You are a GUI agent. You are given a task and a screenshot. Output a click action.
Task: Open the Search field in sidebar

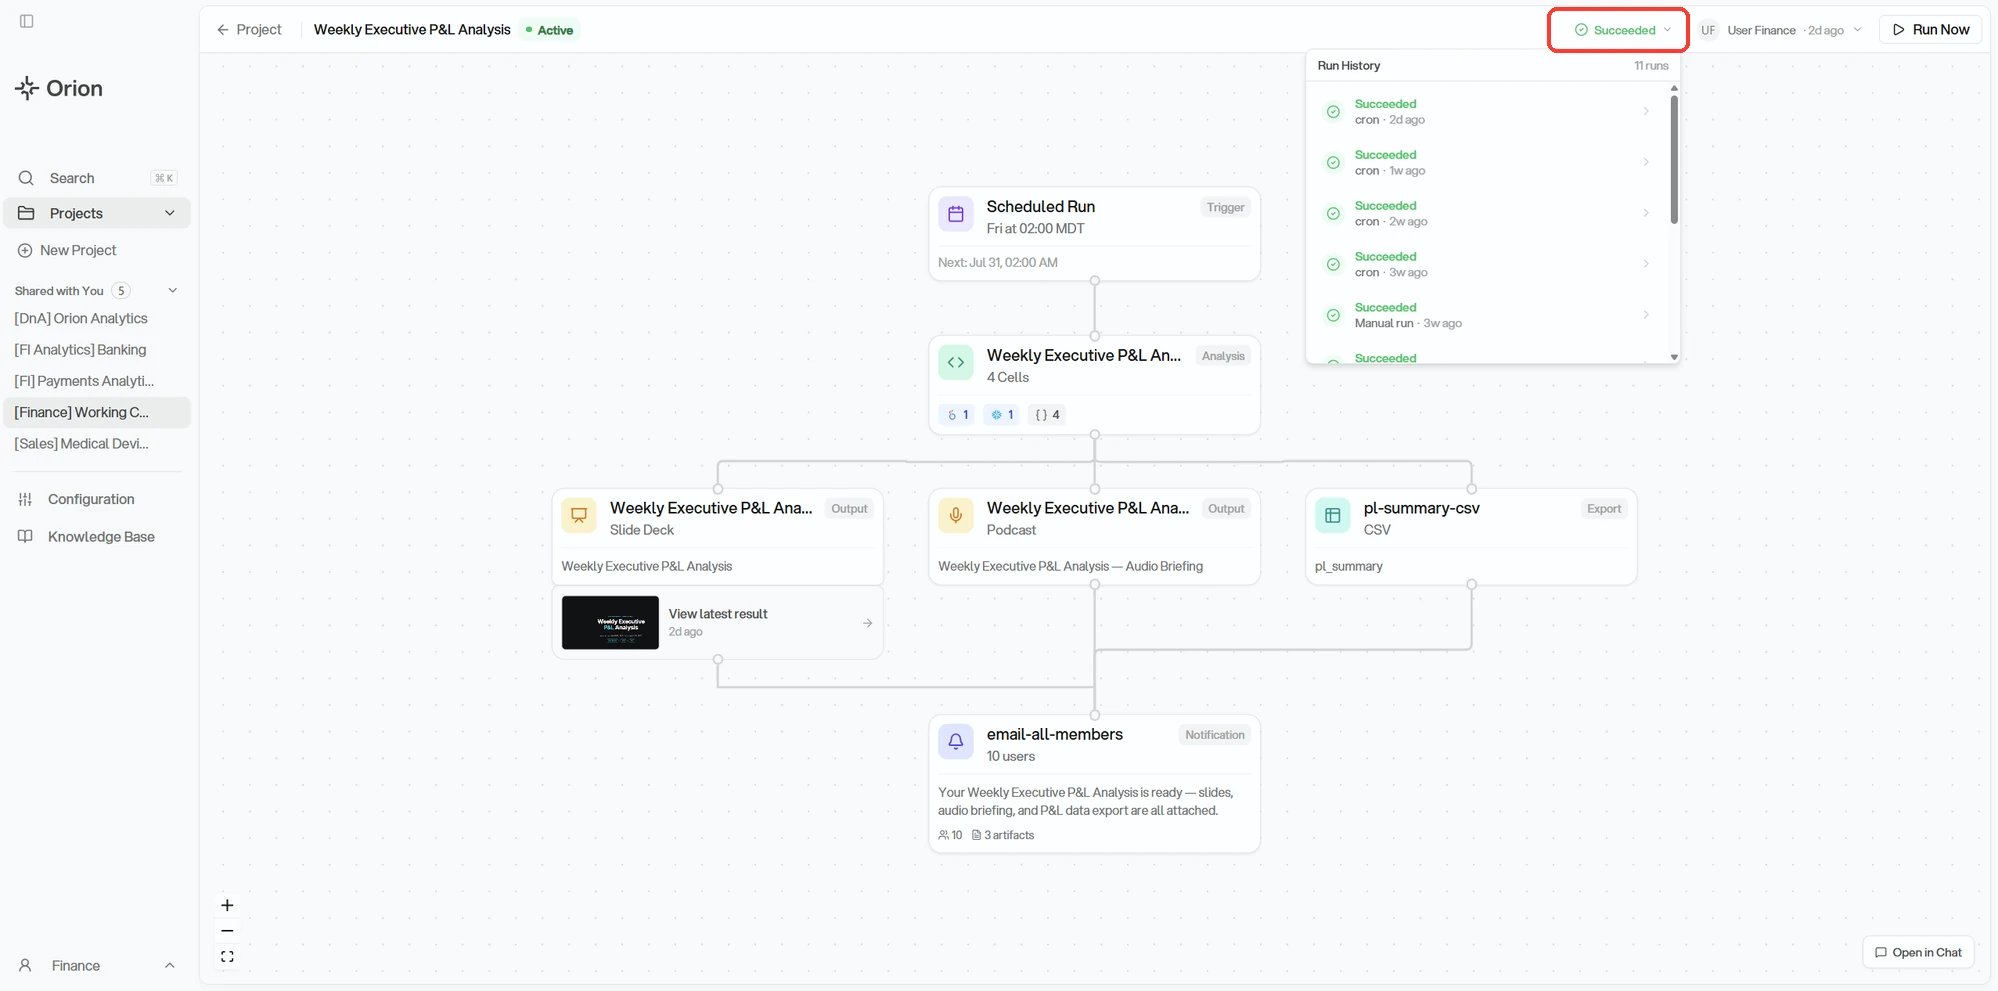pyautogui.click(x=97, y=178)
